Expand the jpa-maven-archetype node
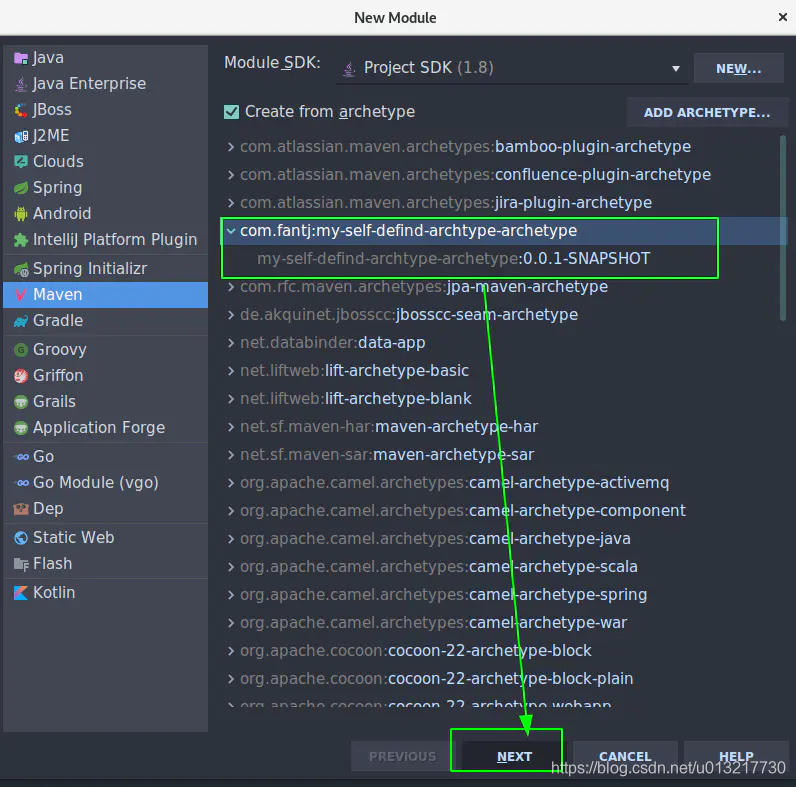This screenshot has height=787, width=796. pyautogui.click(x=231, y=287)
